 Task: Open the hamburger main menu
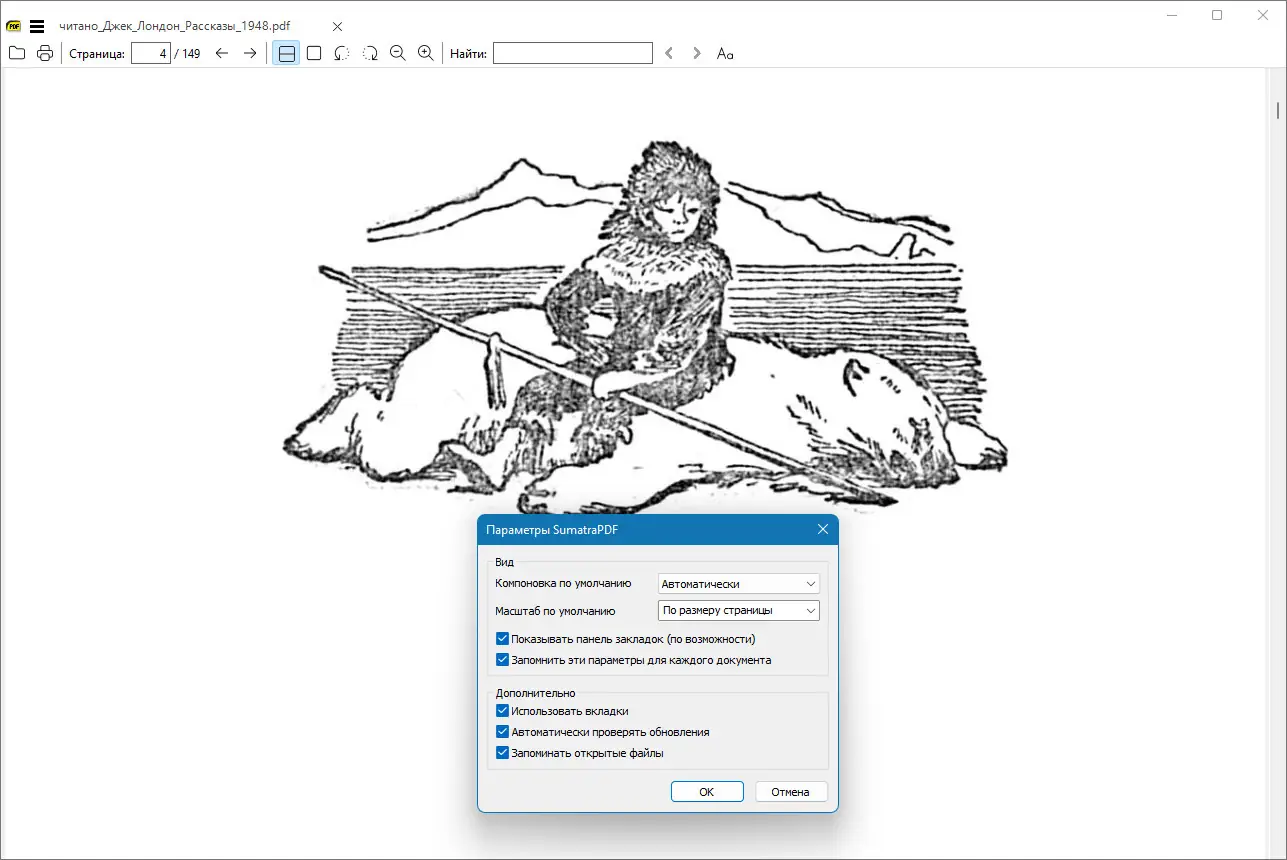point(37,26)
